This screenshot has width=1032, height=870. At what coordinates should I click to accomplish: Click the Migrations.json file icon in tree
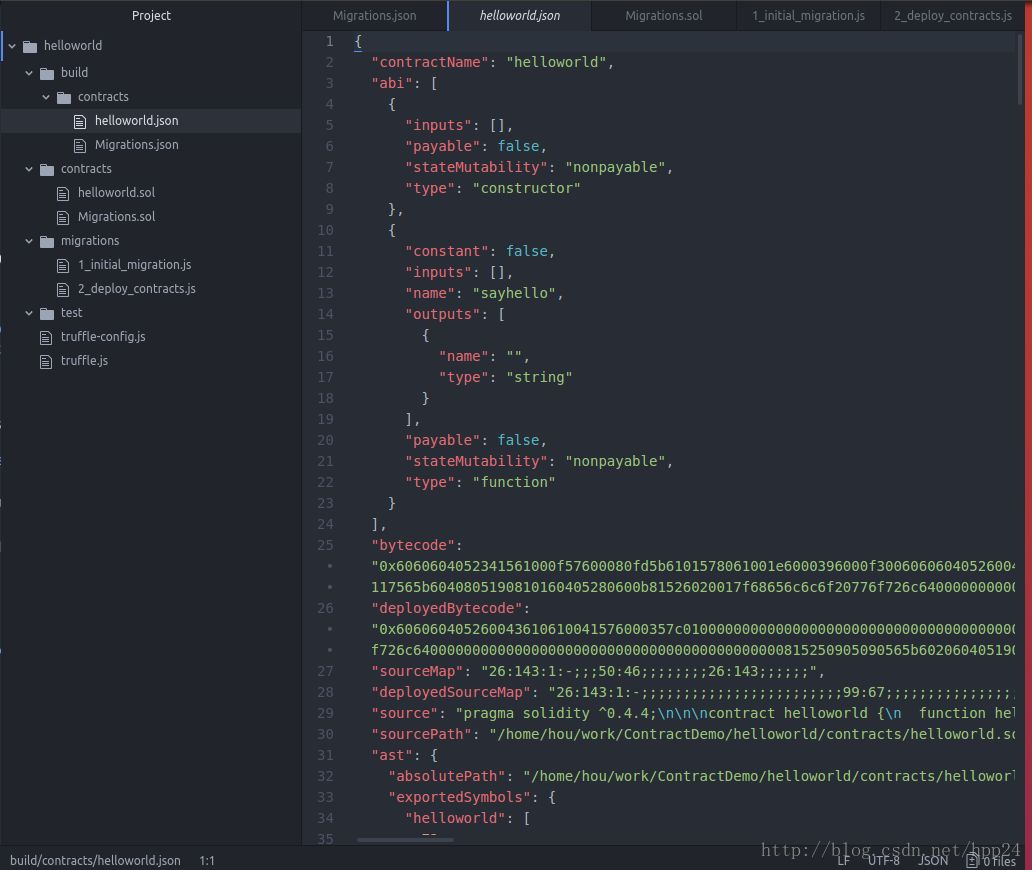[80, 145]
